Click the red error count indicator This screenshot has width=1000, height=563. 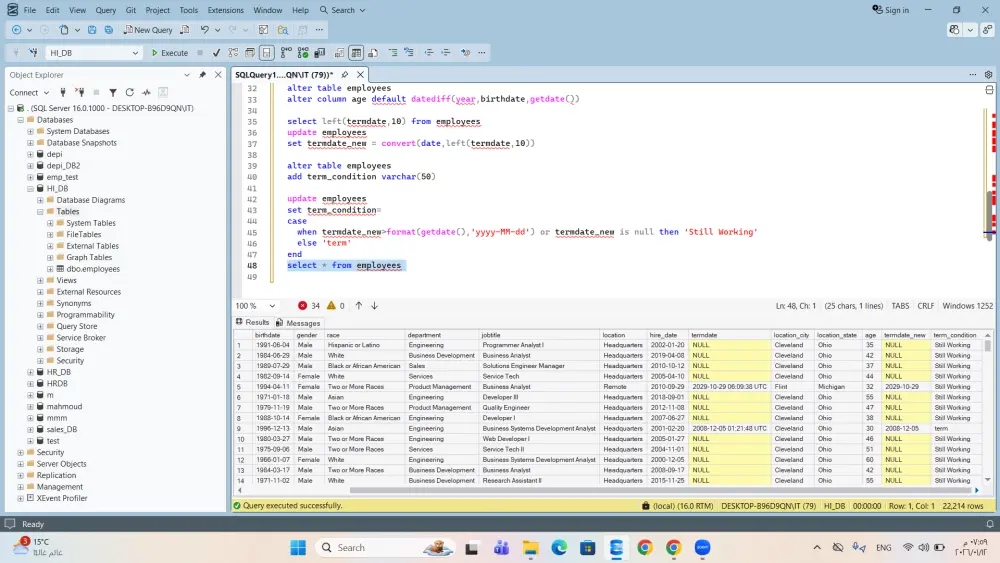click(x=309, y=306)
